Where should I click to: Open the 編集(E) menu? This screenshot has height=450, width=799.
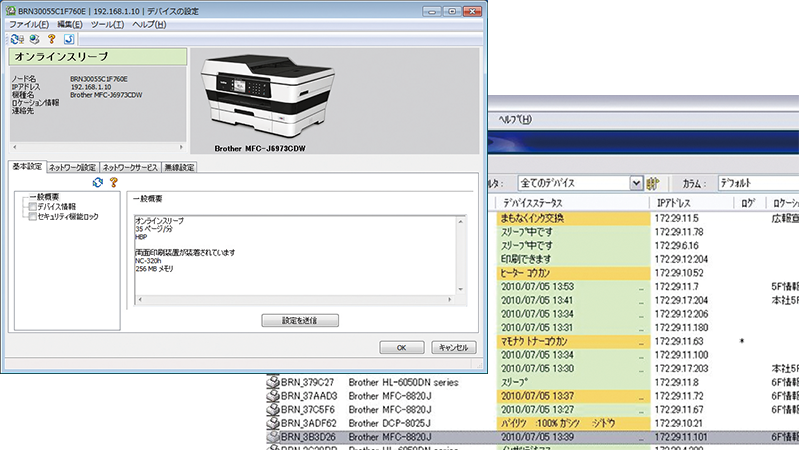pyautogui.click(x=70, y=24)
